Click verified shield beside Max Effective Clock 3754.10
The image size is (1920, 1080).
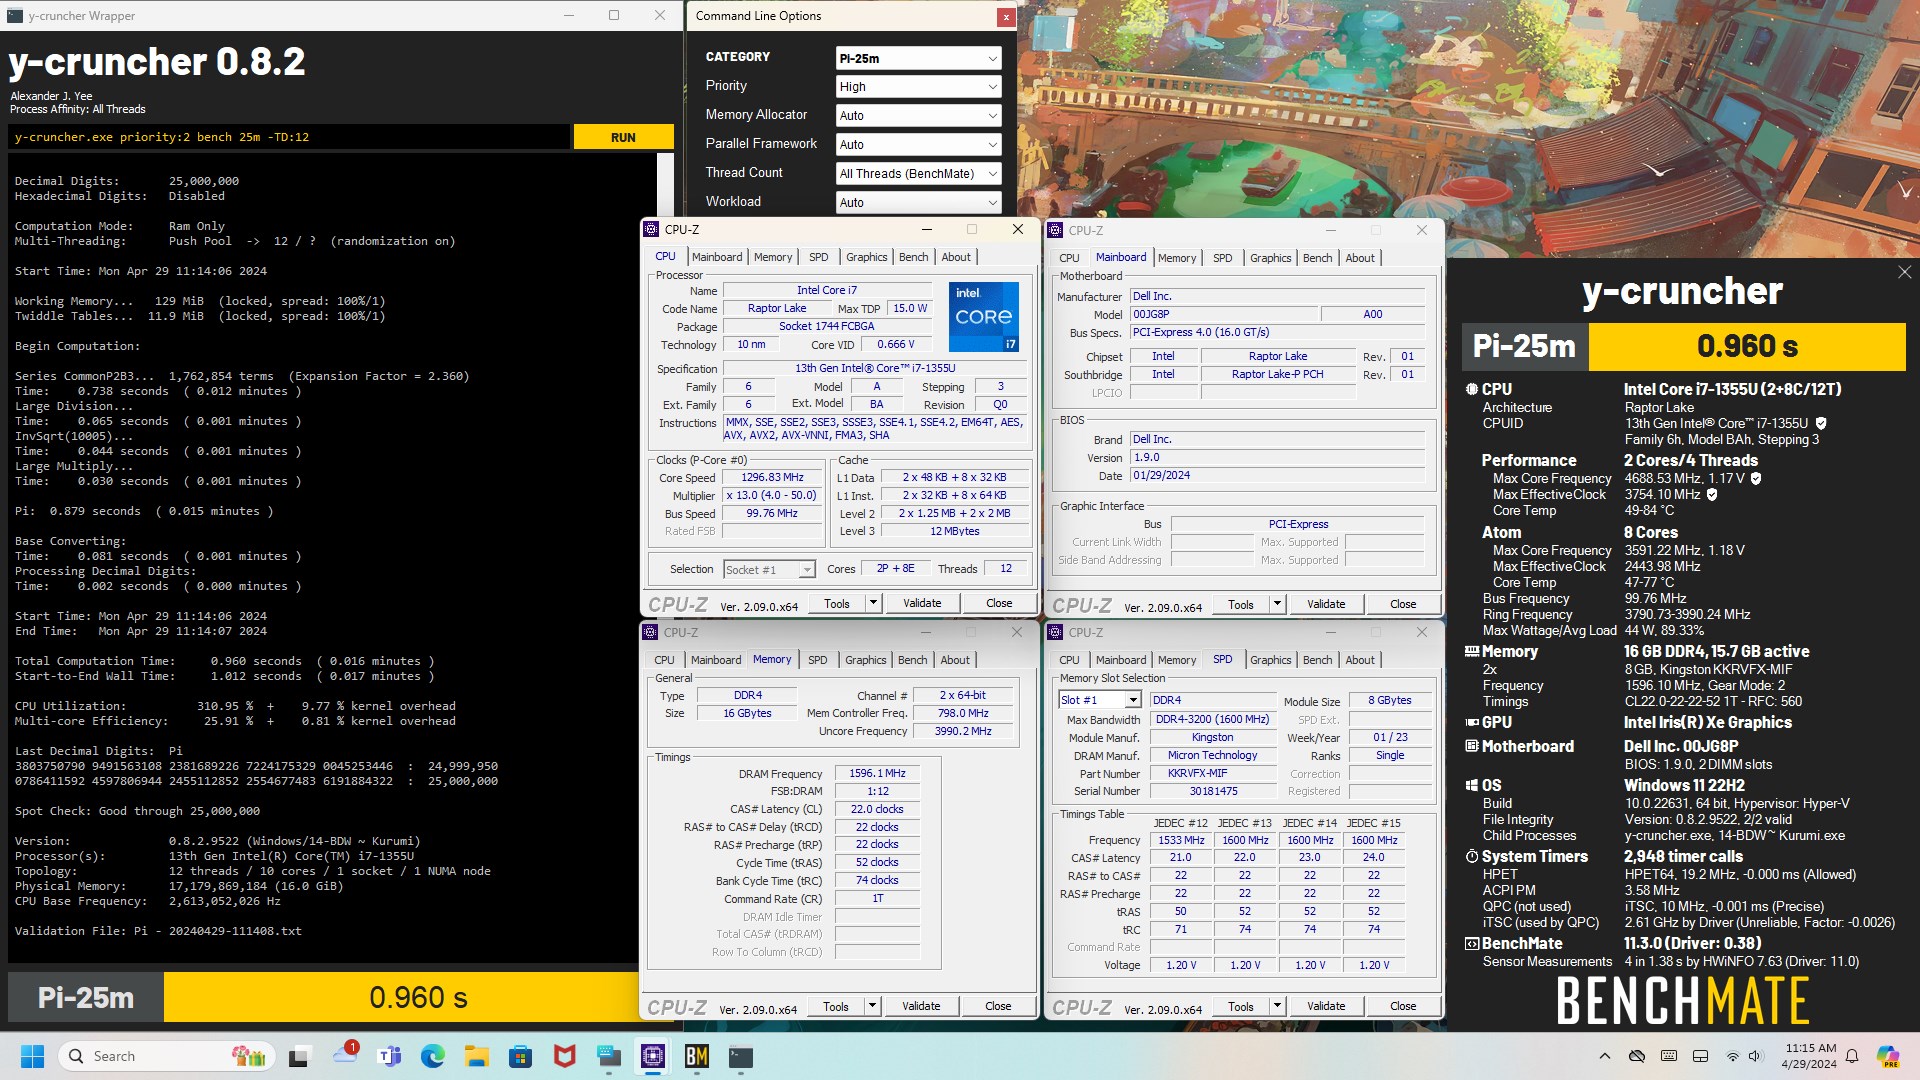click(1712, 494)
